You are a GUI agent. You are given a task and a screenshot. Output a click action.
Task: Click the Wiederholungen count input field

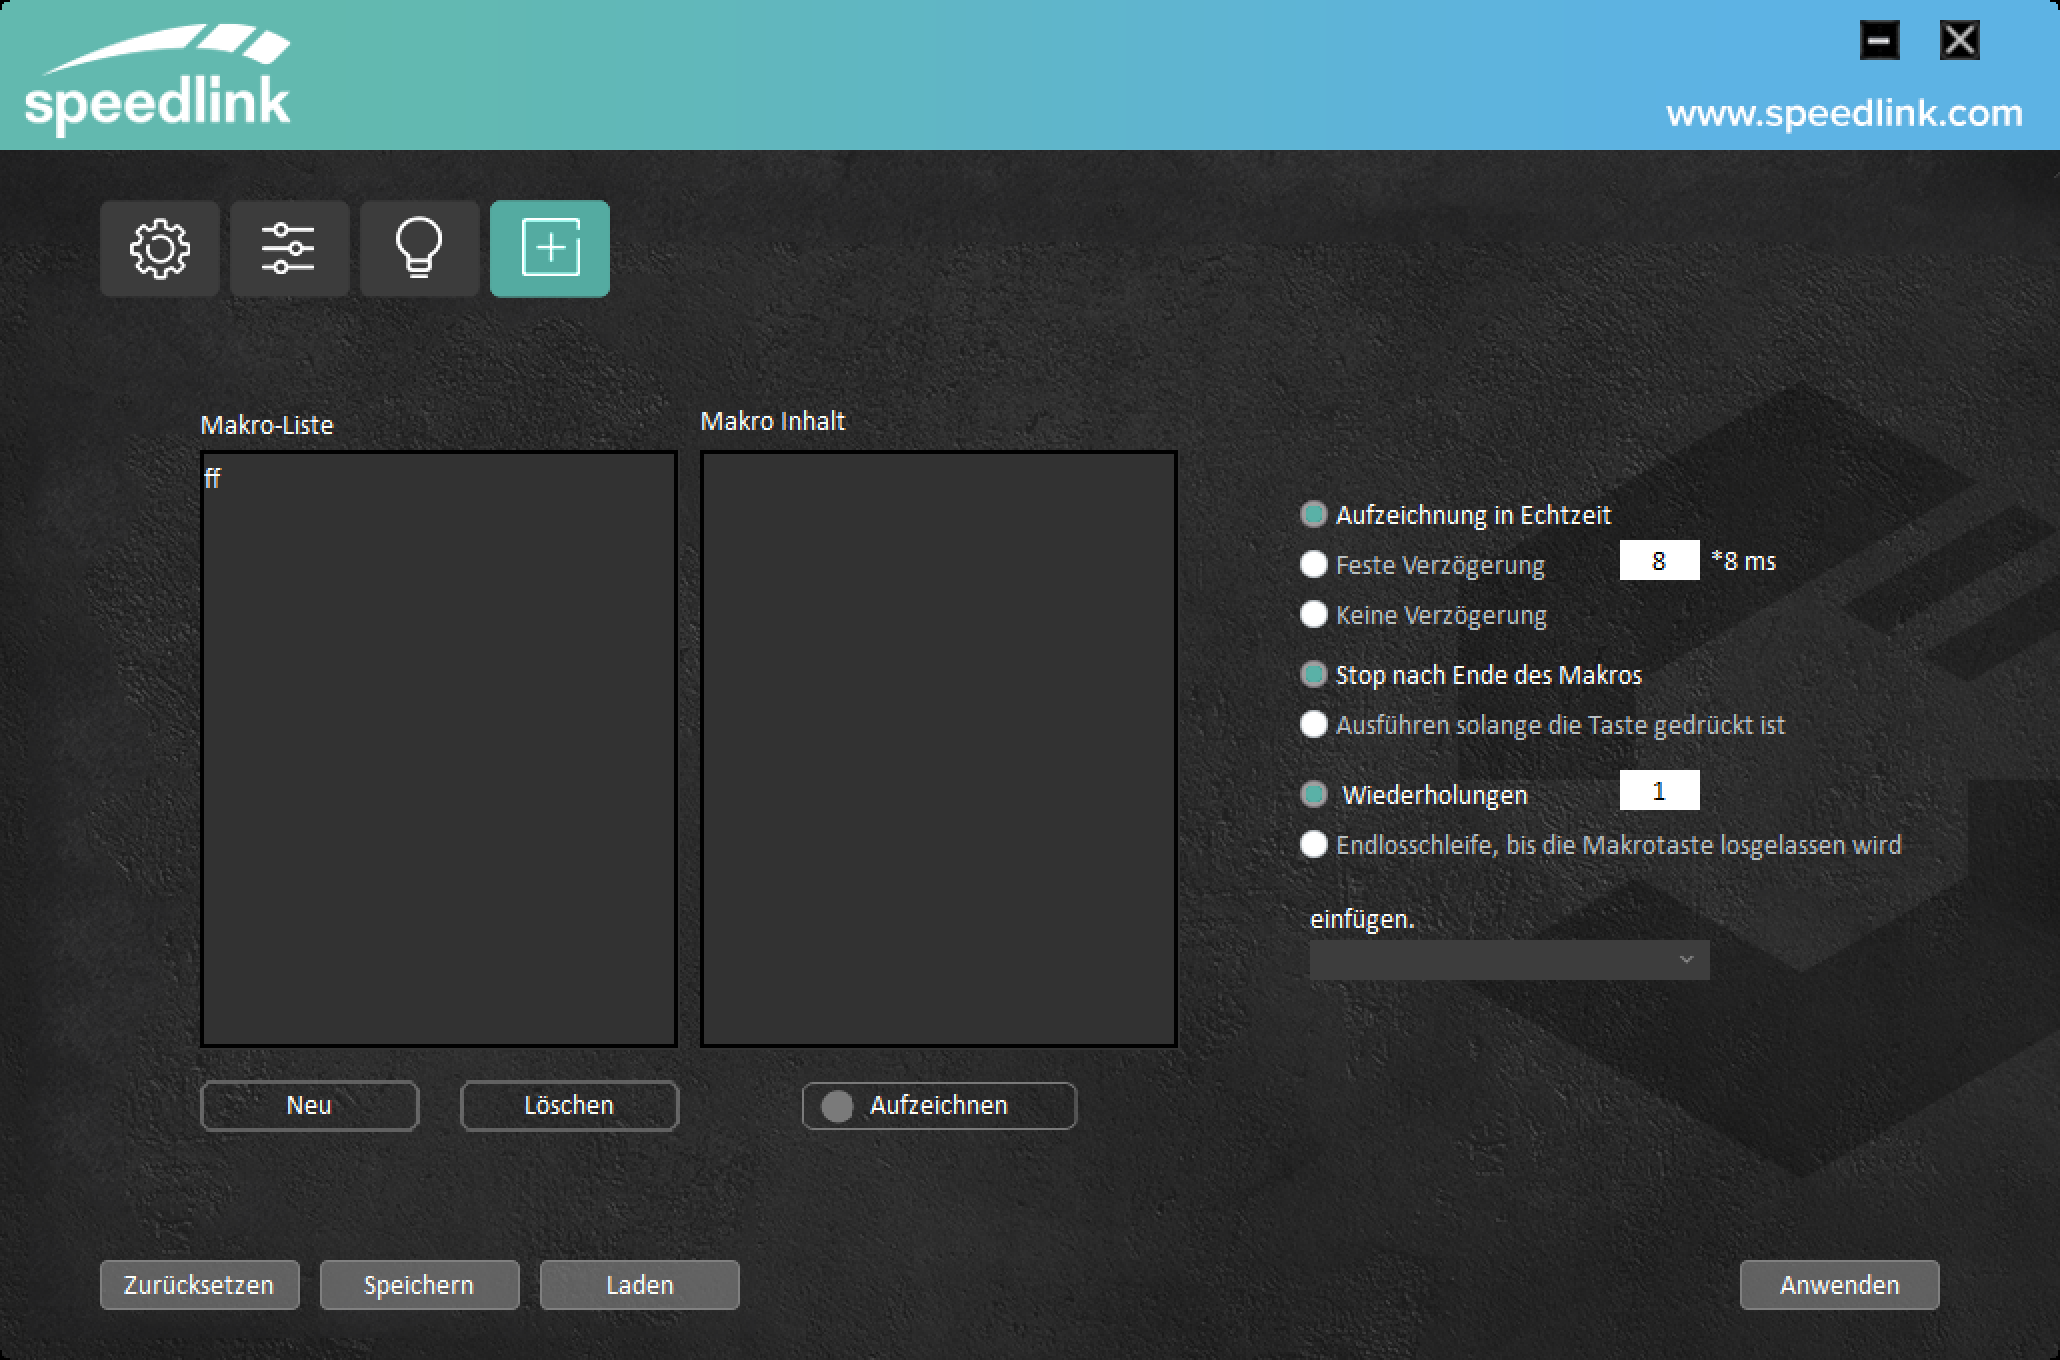coord(1659,791)
